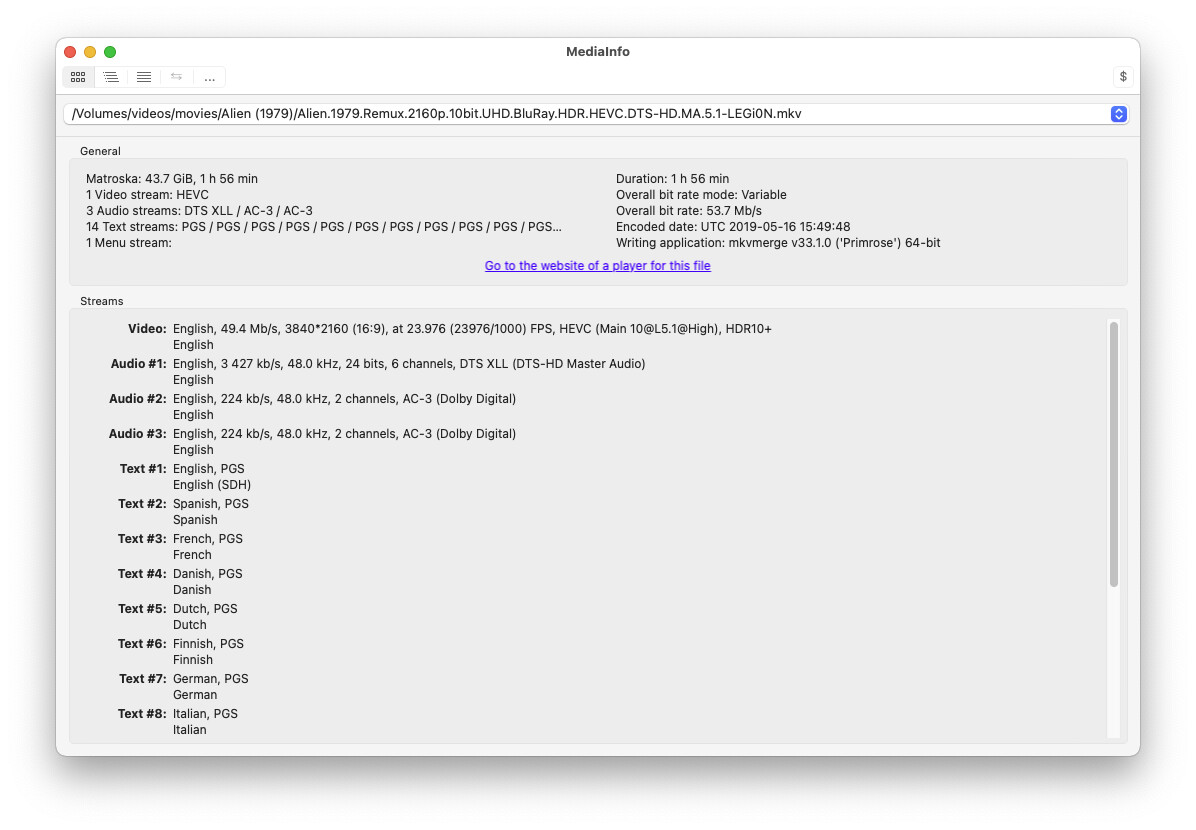This screenshot has width=1196, height=830.
Task: Select the Text #7 row label
Action: [x=143, y=680]
